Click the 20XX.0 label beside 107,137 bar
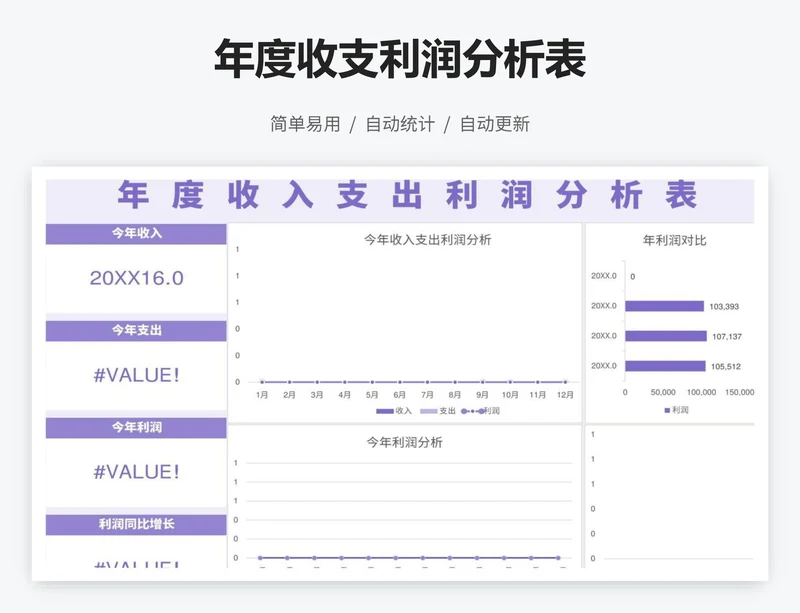The height and width of the screenshot is (613, 800). point(604,336)
